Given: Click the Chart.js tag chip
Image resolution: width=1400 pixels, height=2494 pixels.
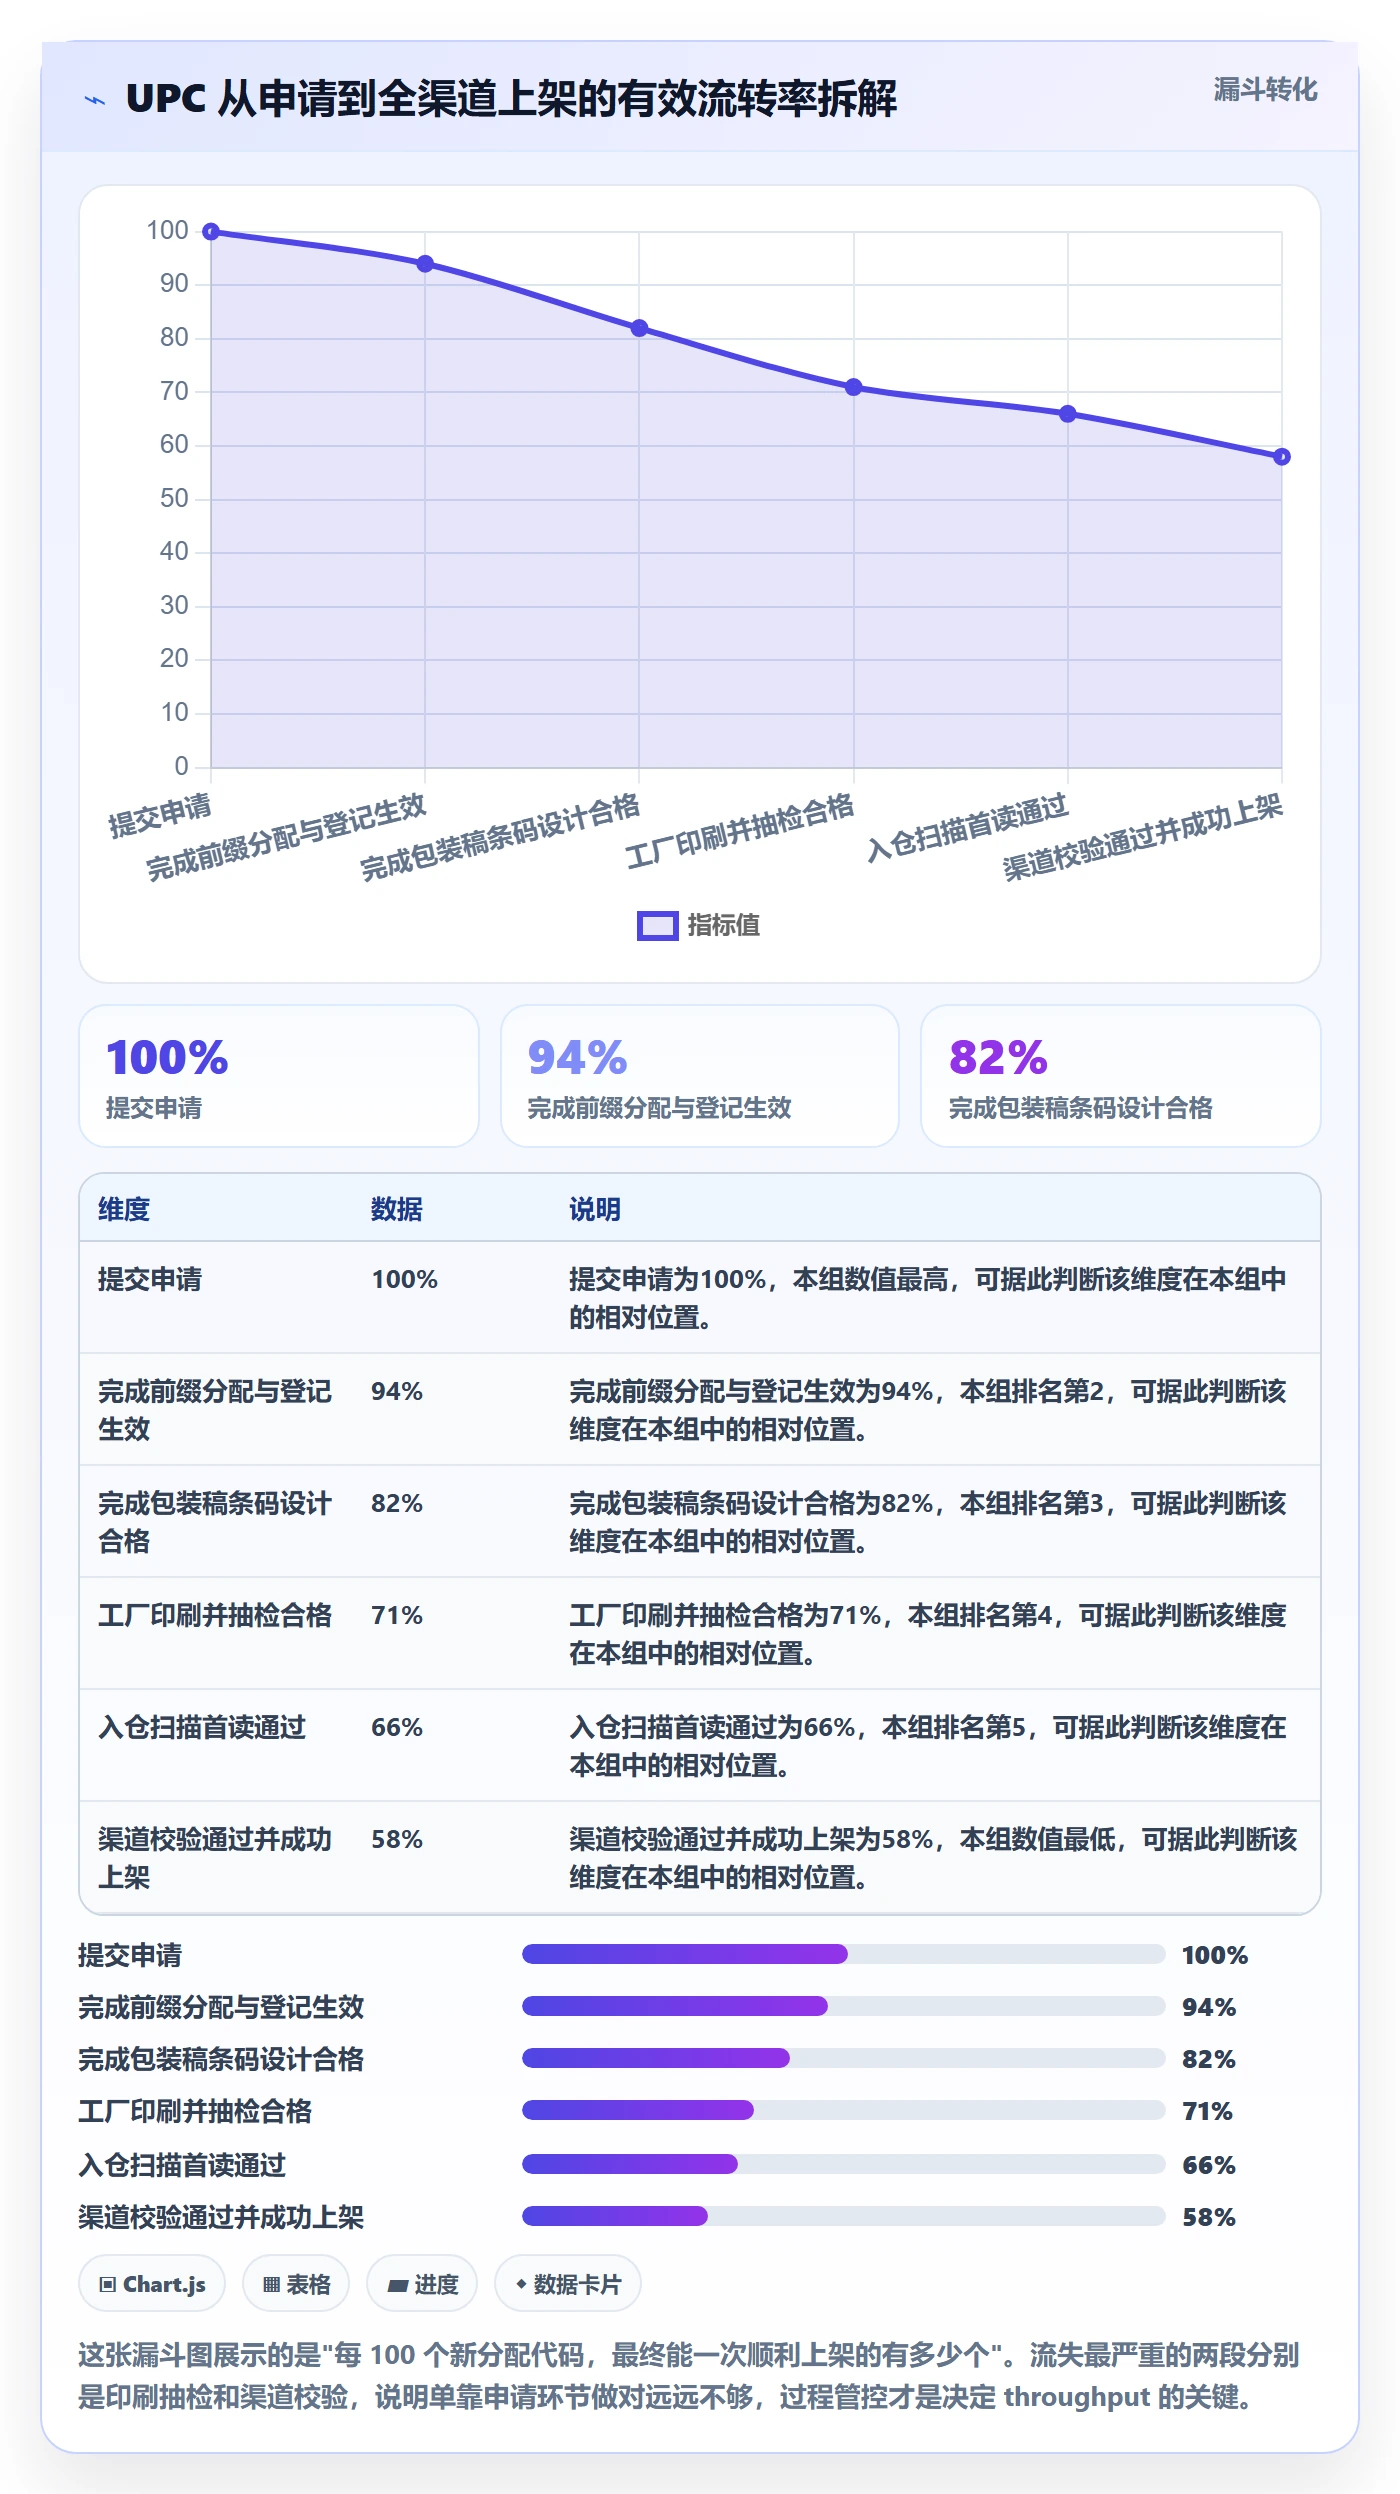Looking at the screenshot, I should (152, 2284).
